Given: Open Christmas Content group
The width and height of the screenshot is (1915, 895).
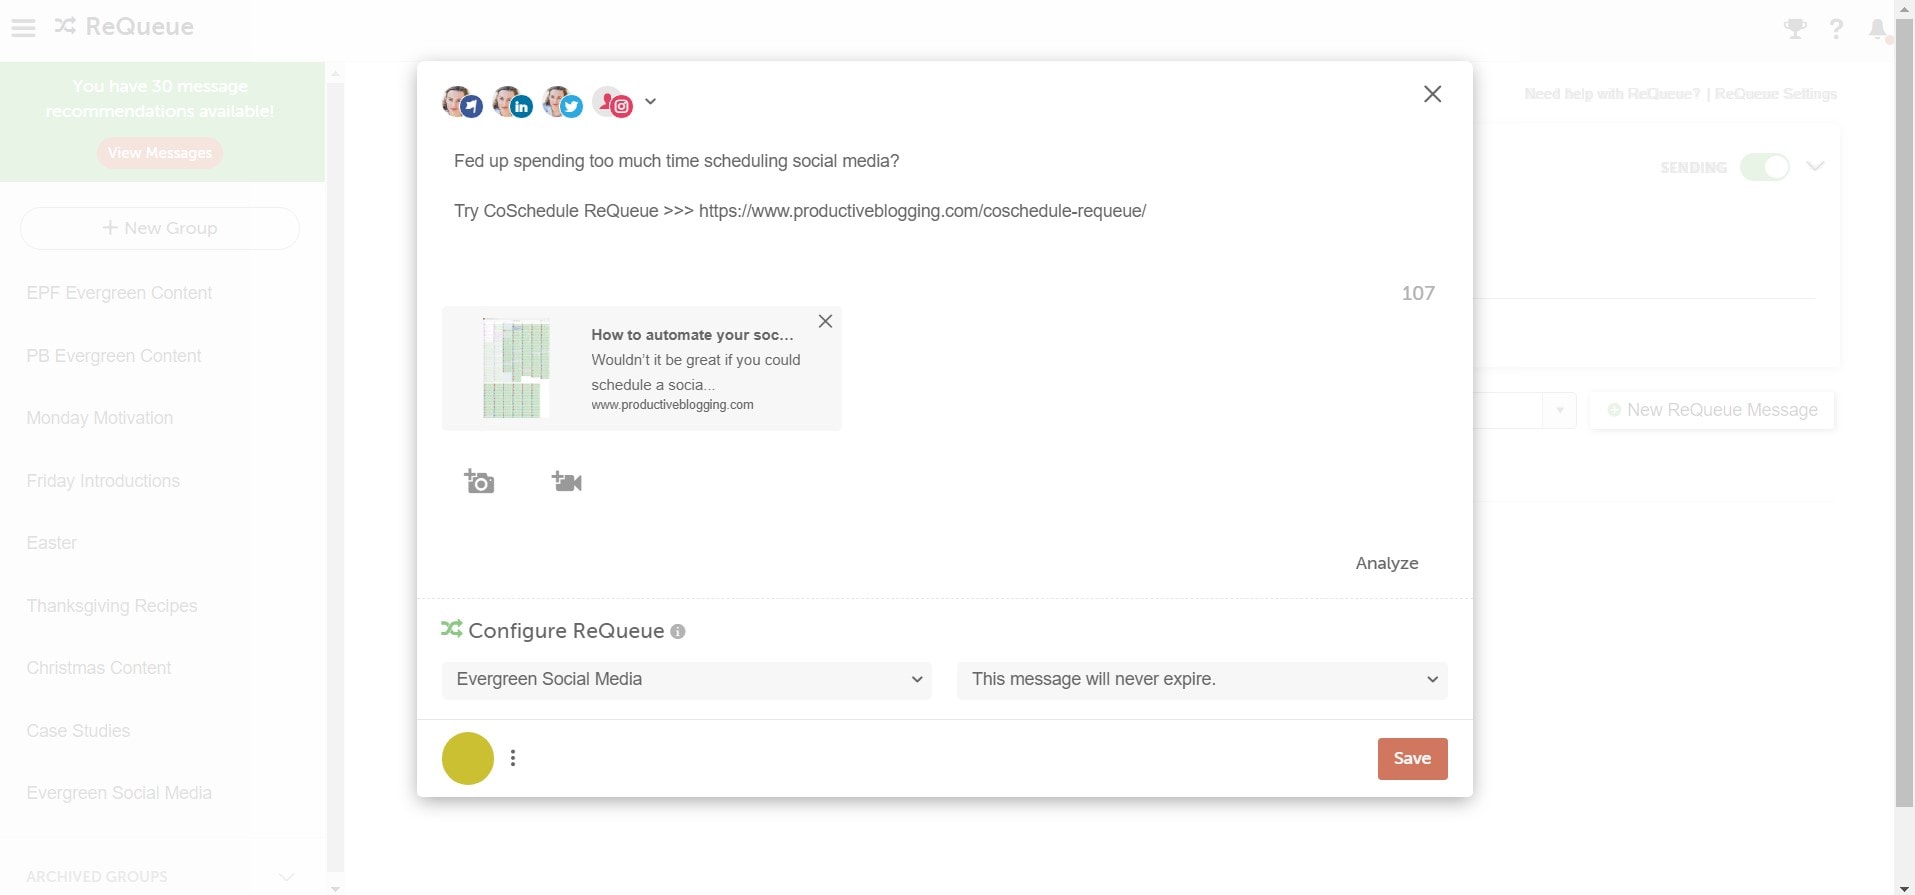Looking at the screenshot, I should click(x=99, y=668).
